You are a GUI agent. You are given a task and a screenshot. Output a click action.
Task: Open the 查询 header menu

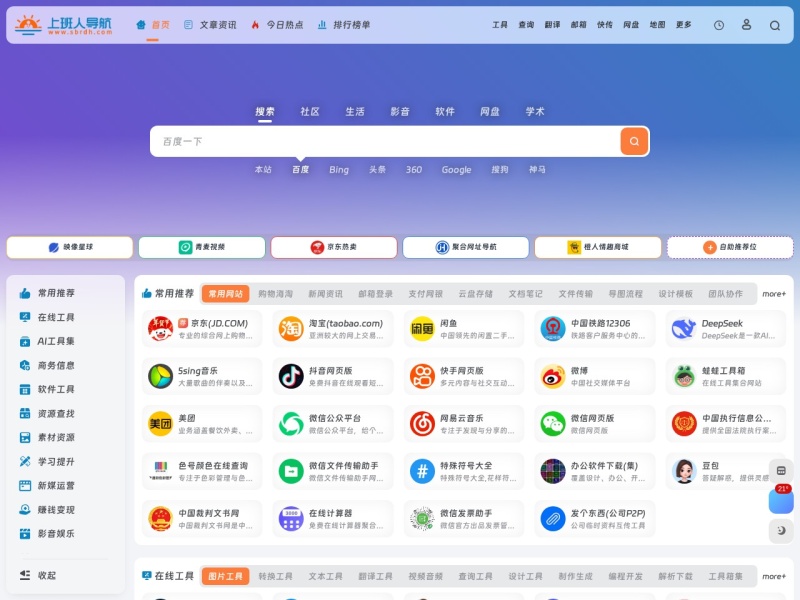coord(526,24)
